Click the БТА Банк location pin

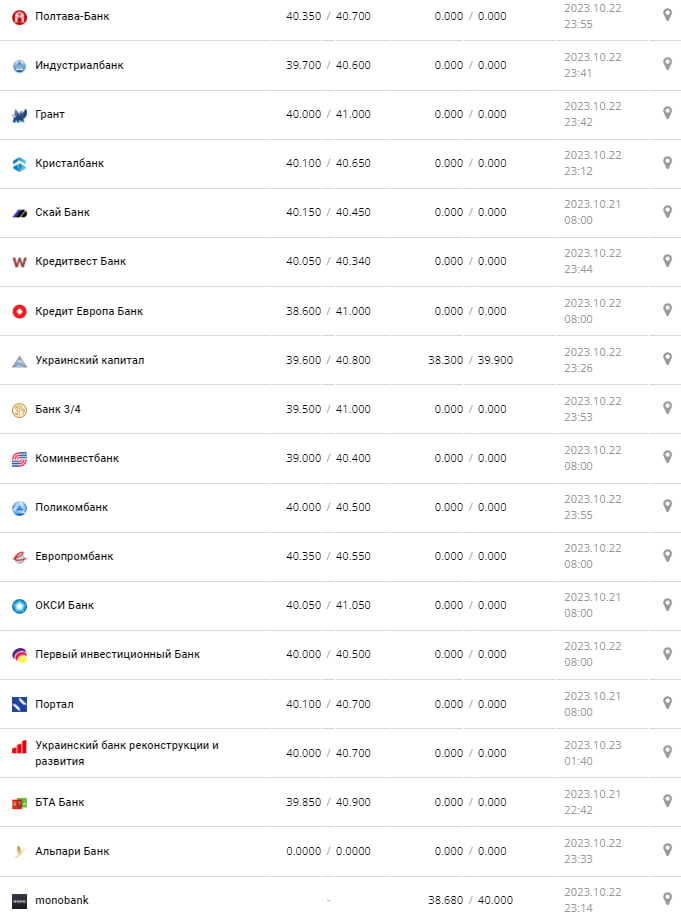[667, 800]
